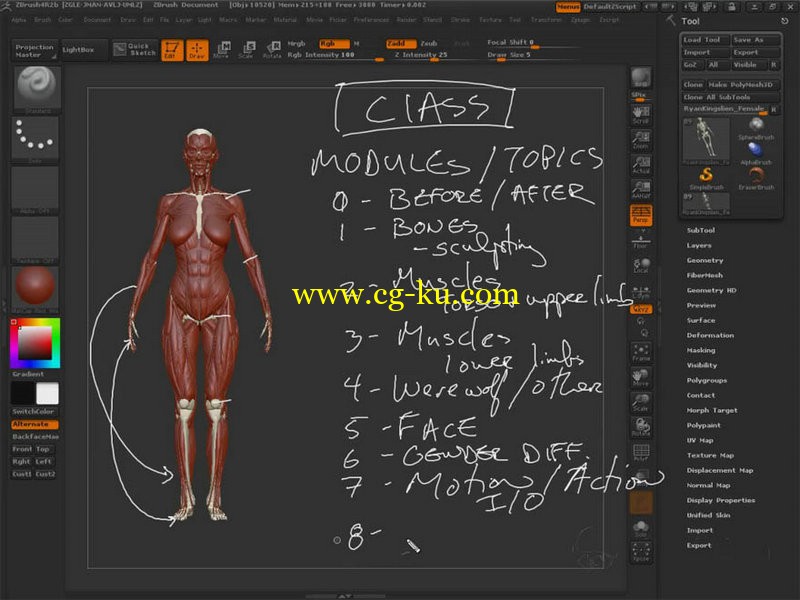
Task: Click the Actual size icon
Action: click(641, 165)
